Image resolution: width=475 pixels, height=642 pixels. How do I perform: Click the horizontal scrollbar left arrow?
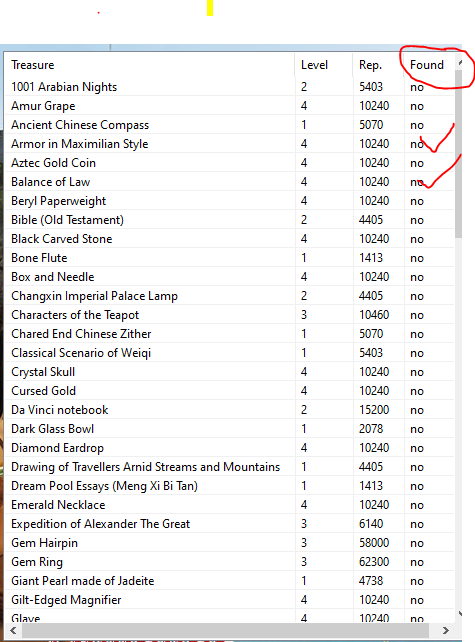tap(13, 630)
